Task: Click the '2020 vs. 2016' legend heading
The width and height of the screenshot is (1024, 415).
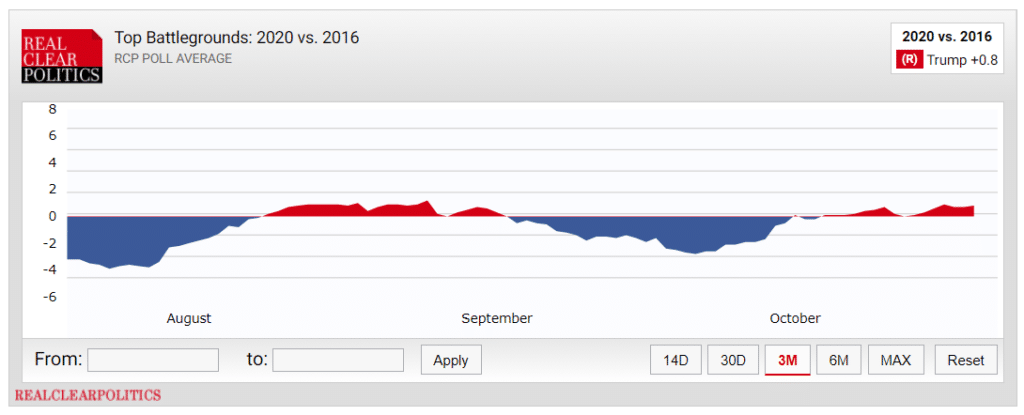Action: [947, 37]
